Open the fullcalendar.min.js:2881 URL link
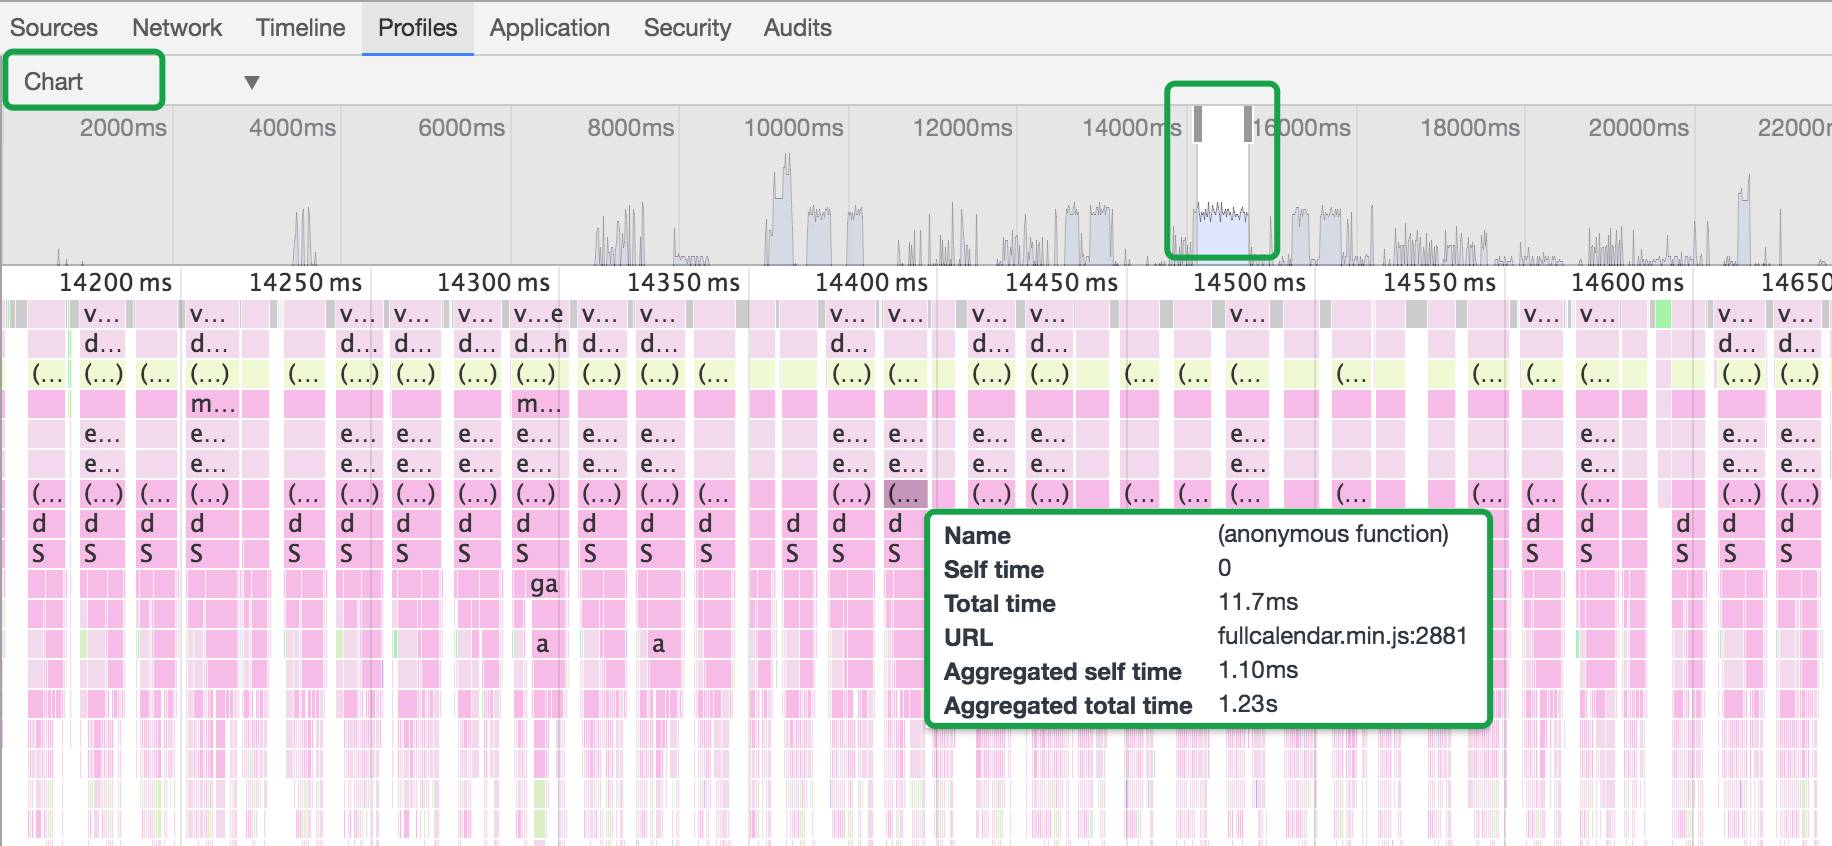This screenshot has width=1832, height=846. click(1342, 636)
